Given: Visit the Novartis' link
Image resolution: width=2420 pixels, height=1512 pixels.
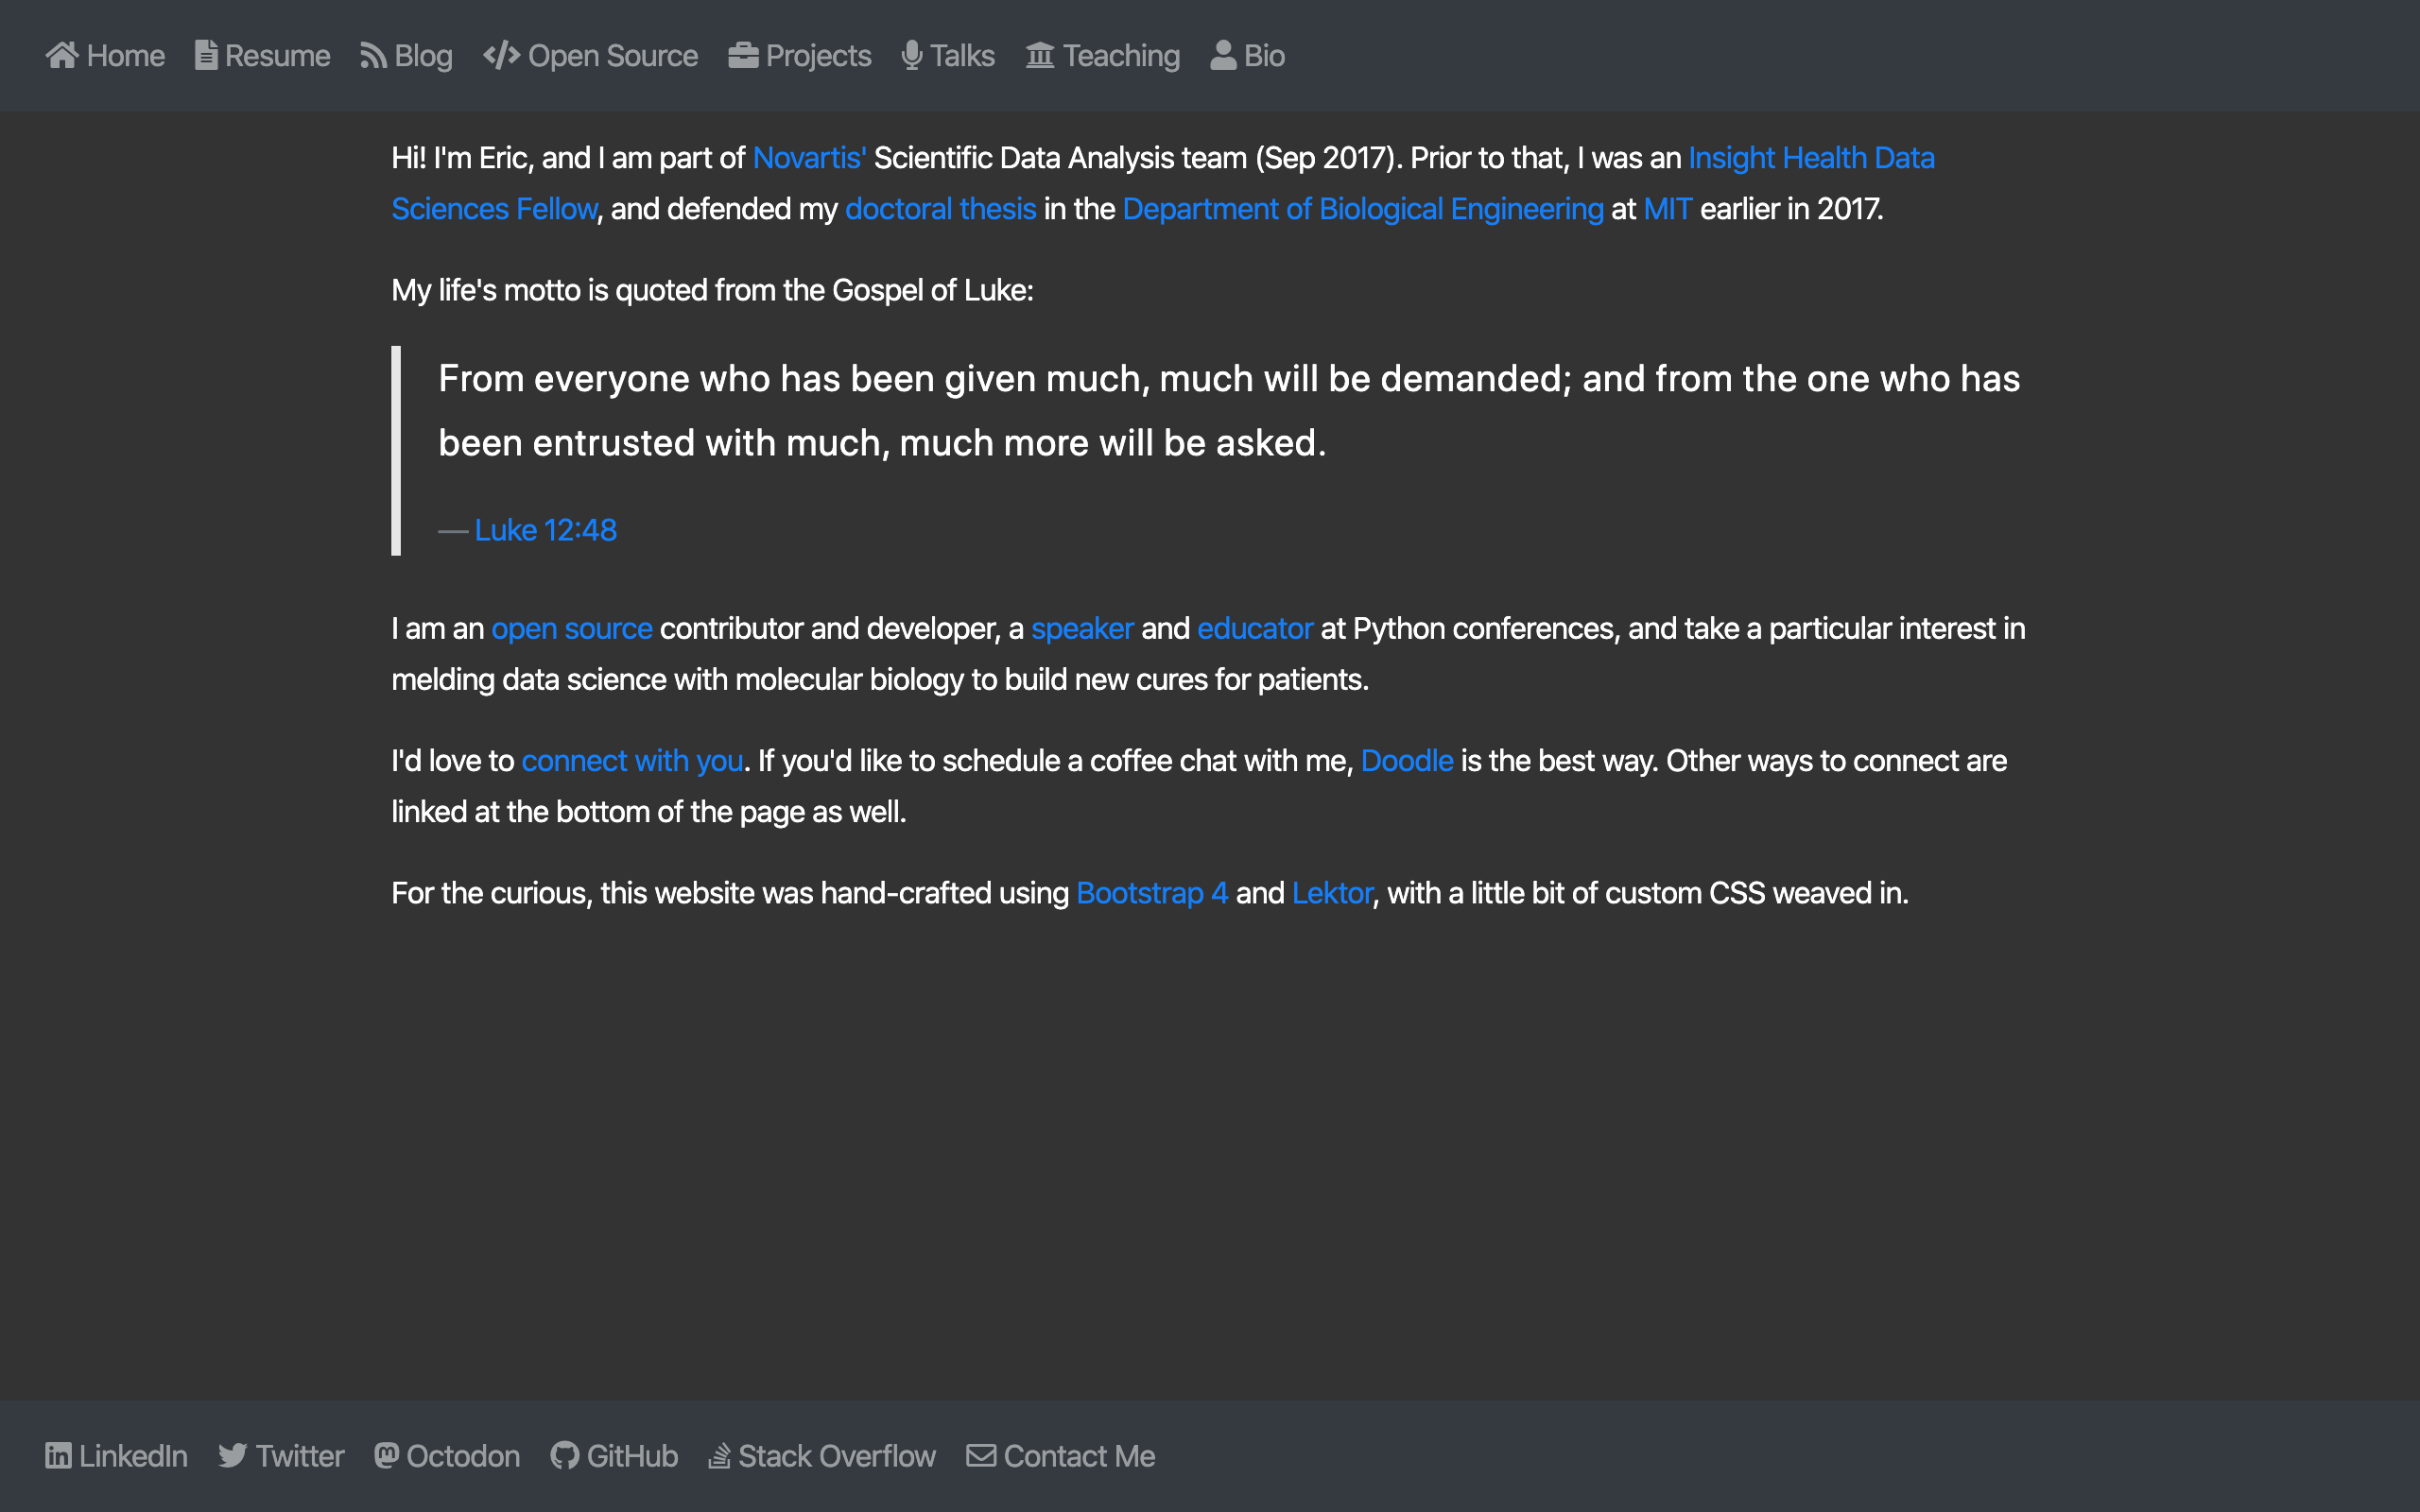Looking at the screenshot, I should coord(809,158).
